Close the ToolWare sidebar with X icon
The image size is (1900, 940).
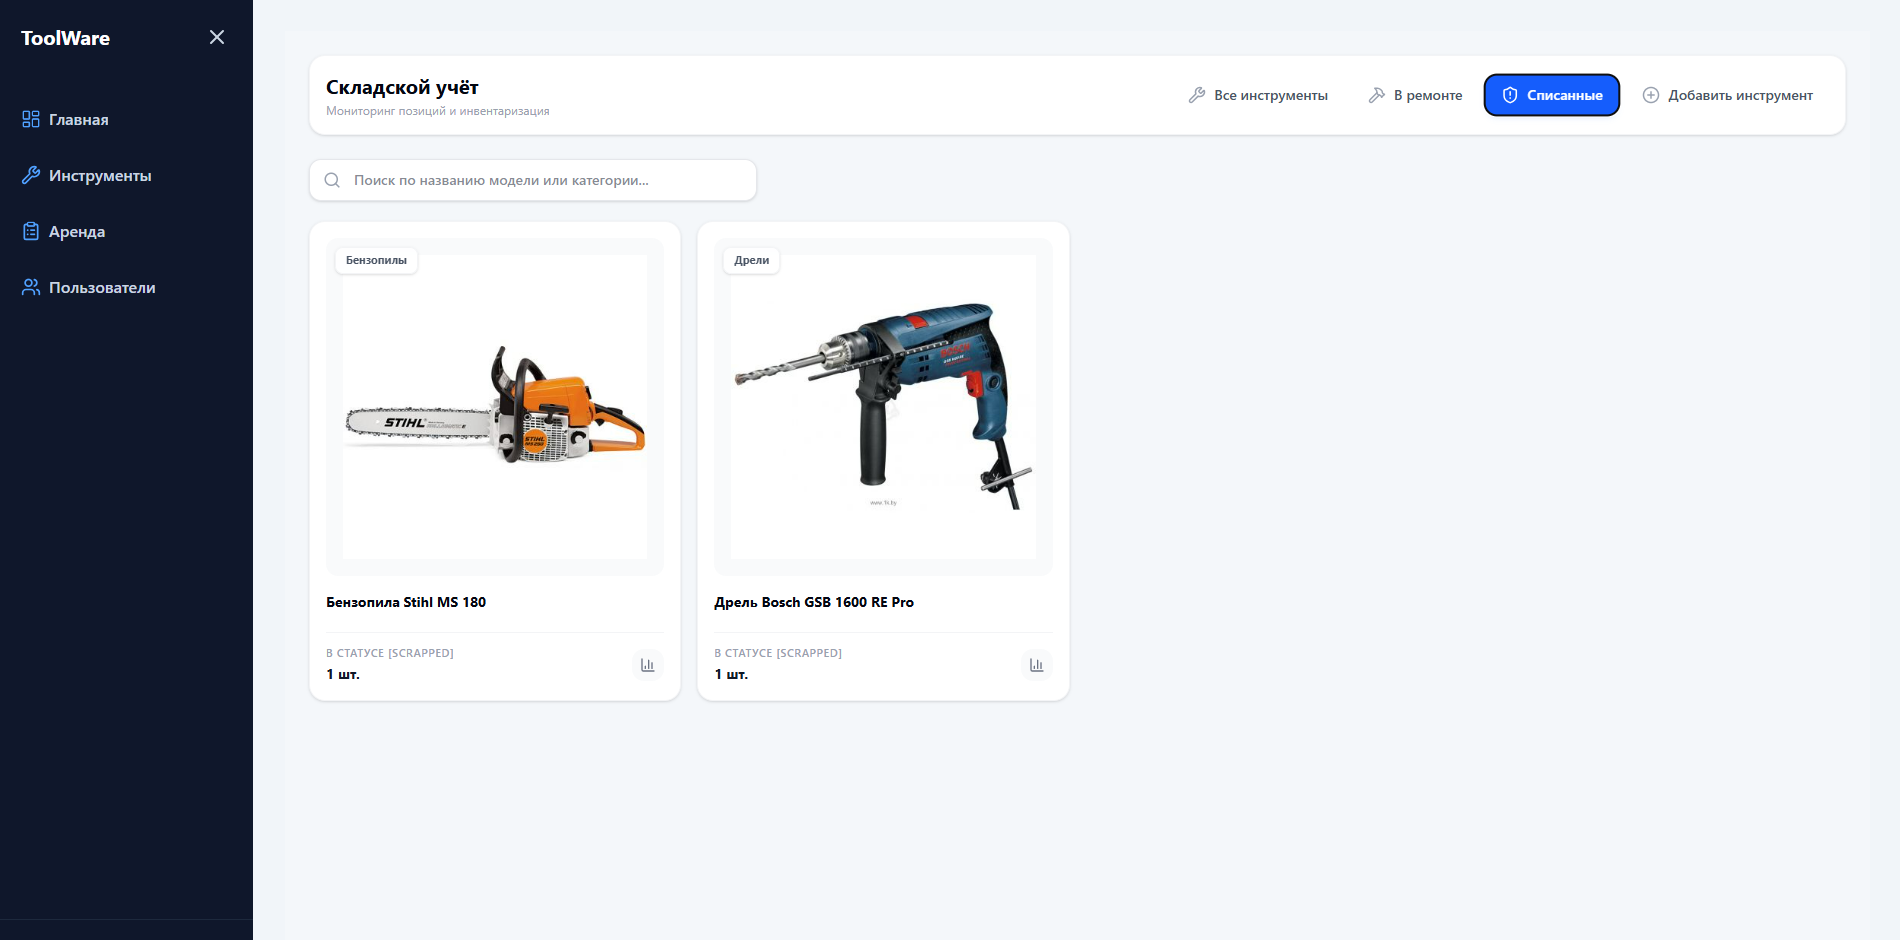[217, 37]
